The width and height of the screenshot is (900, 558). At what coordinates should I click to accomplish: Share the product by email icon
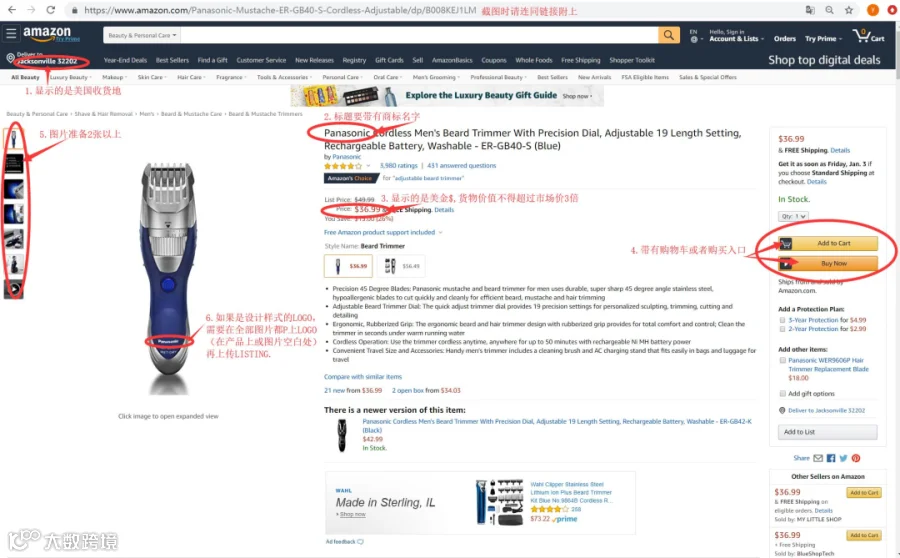point(818,458)
